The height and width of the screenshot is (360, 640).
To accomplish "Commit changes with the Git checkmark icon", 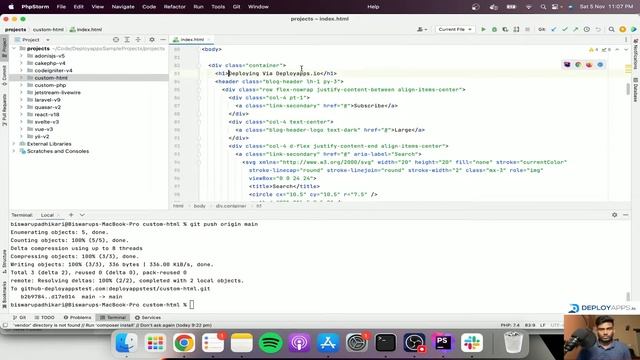I will tap(565, 29).
